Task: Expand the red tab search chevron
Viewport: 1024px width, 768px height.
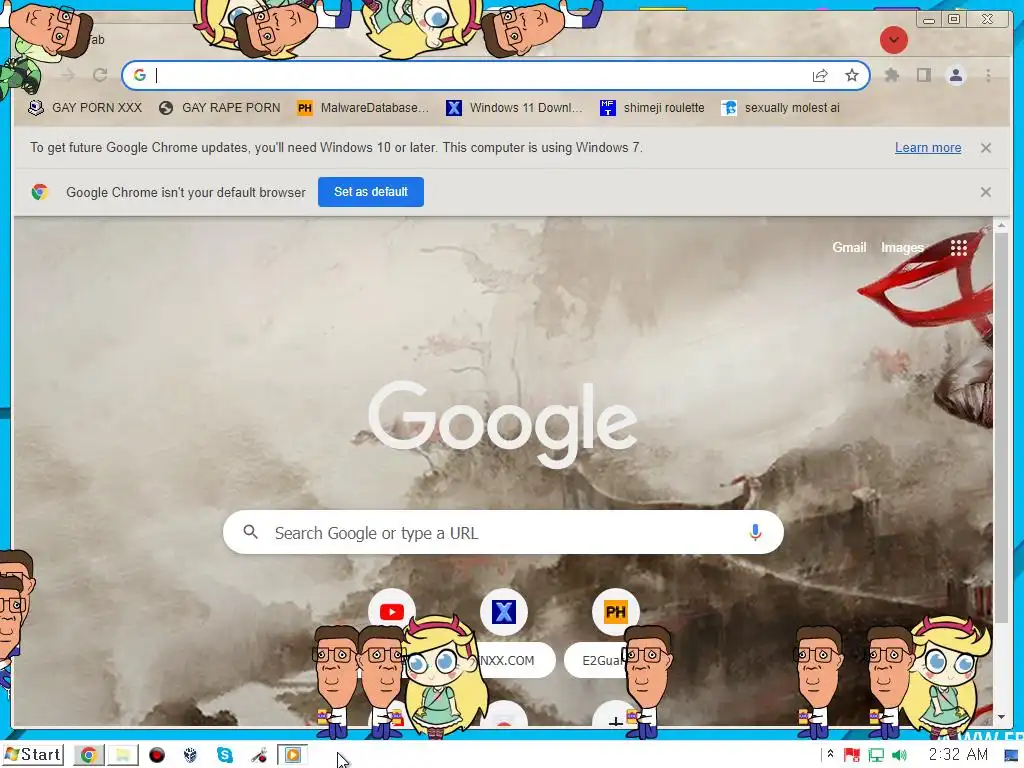Action: tap(893, 40)
